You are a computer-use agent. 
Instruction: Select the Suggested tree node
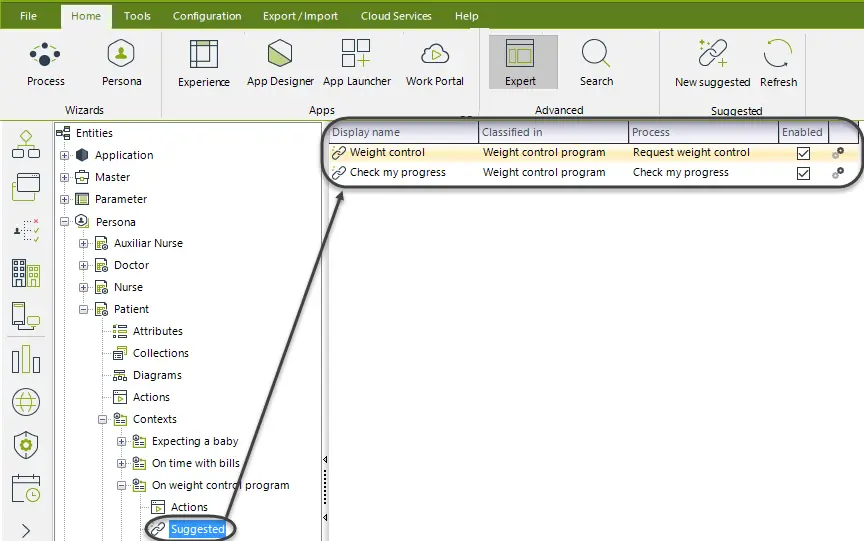tap(197, 529)
